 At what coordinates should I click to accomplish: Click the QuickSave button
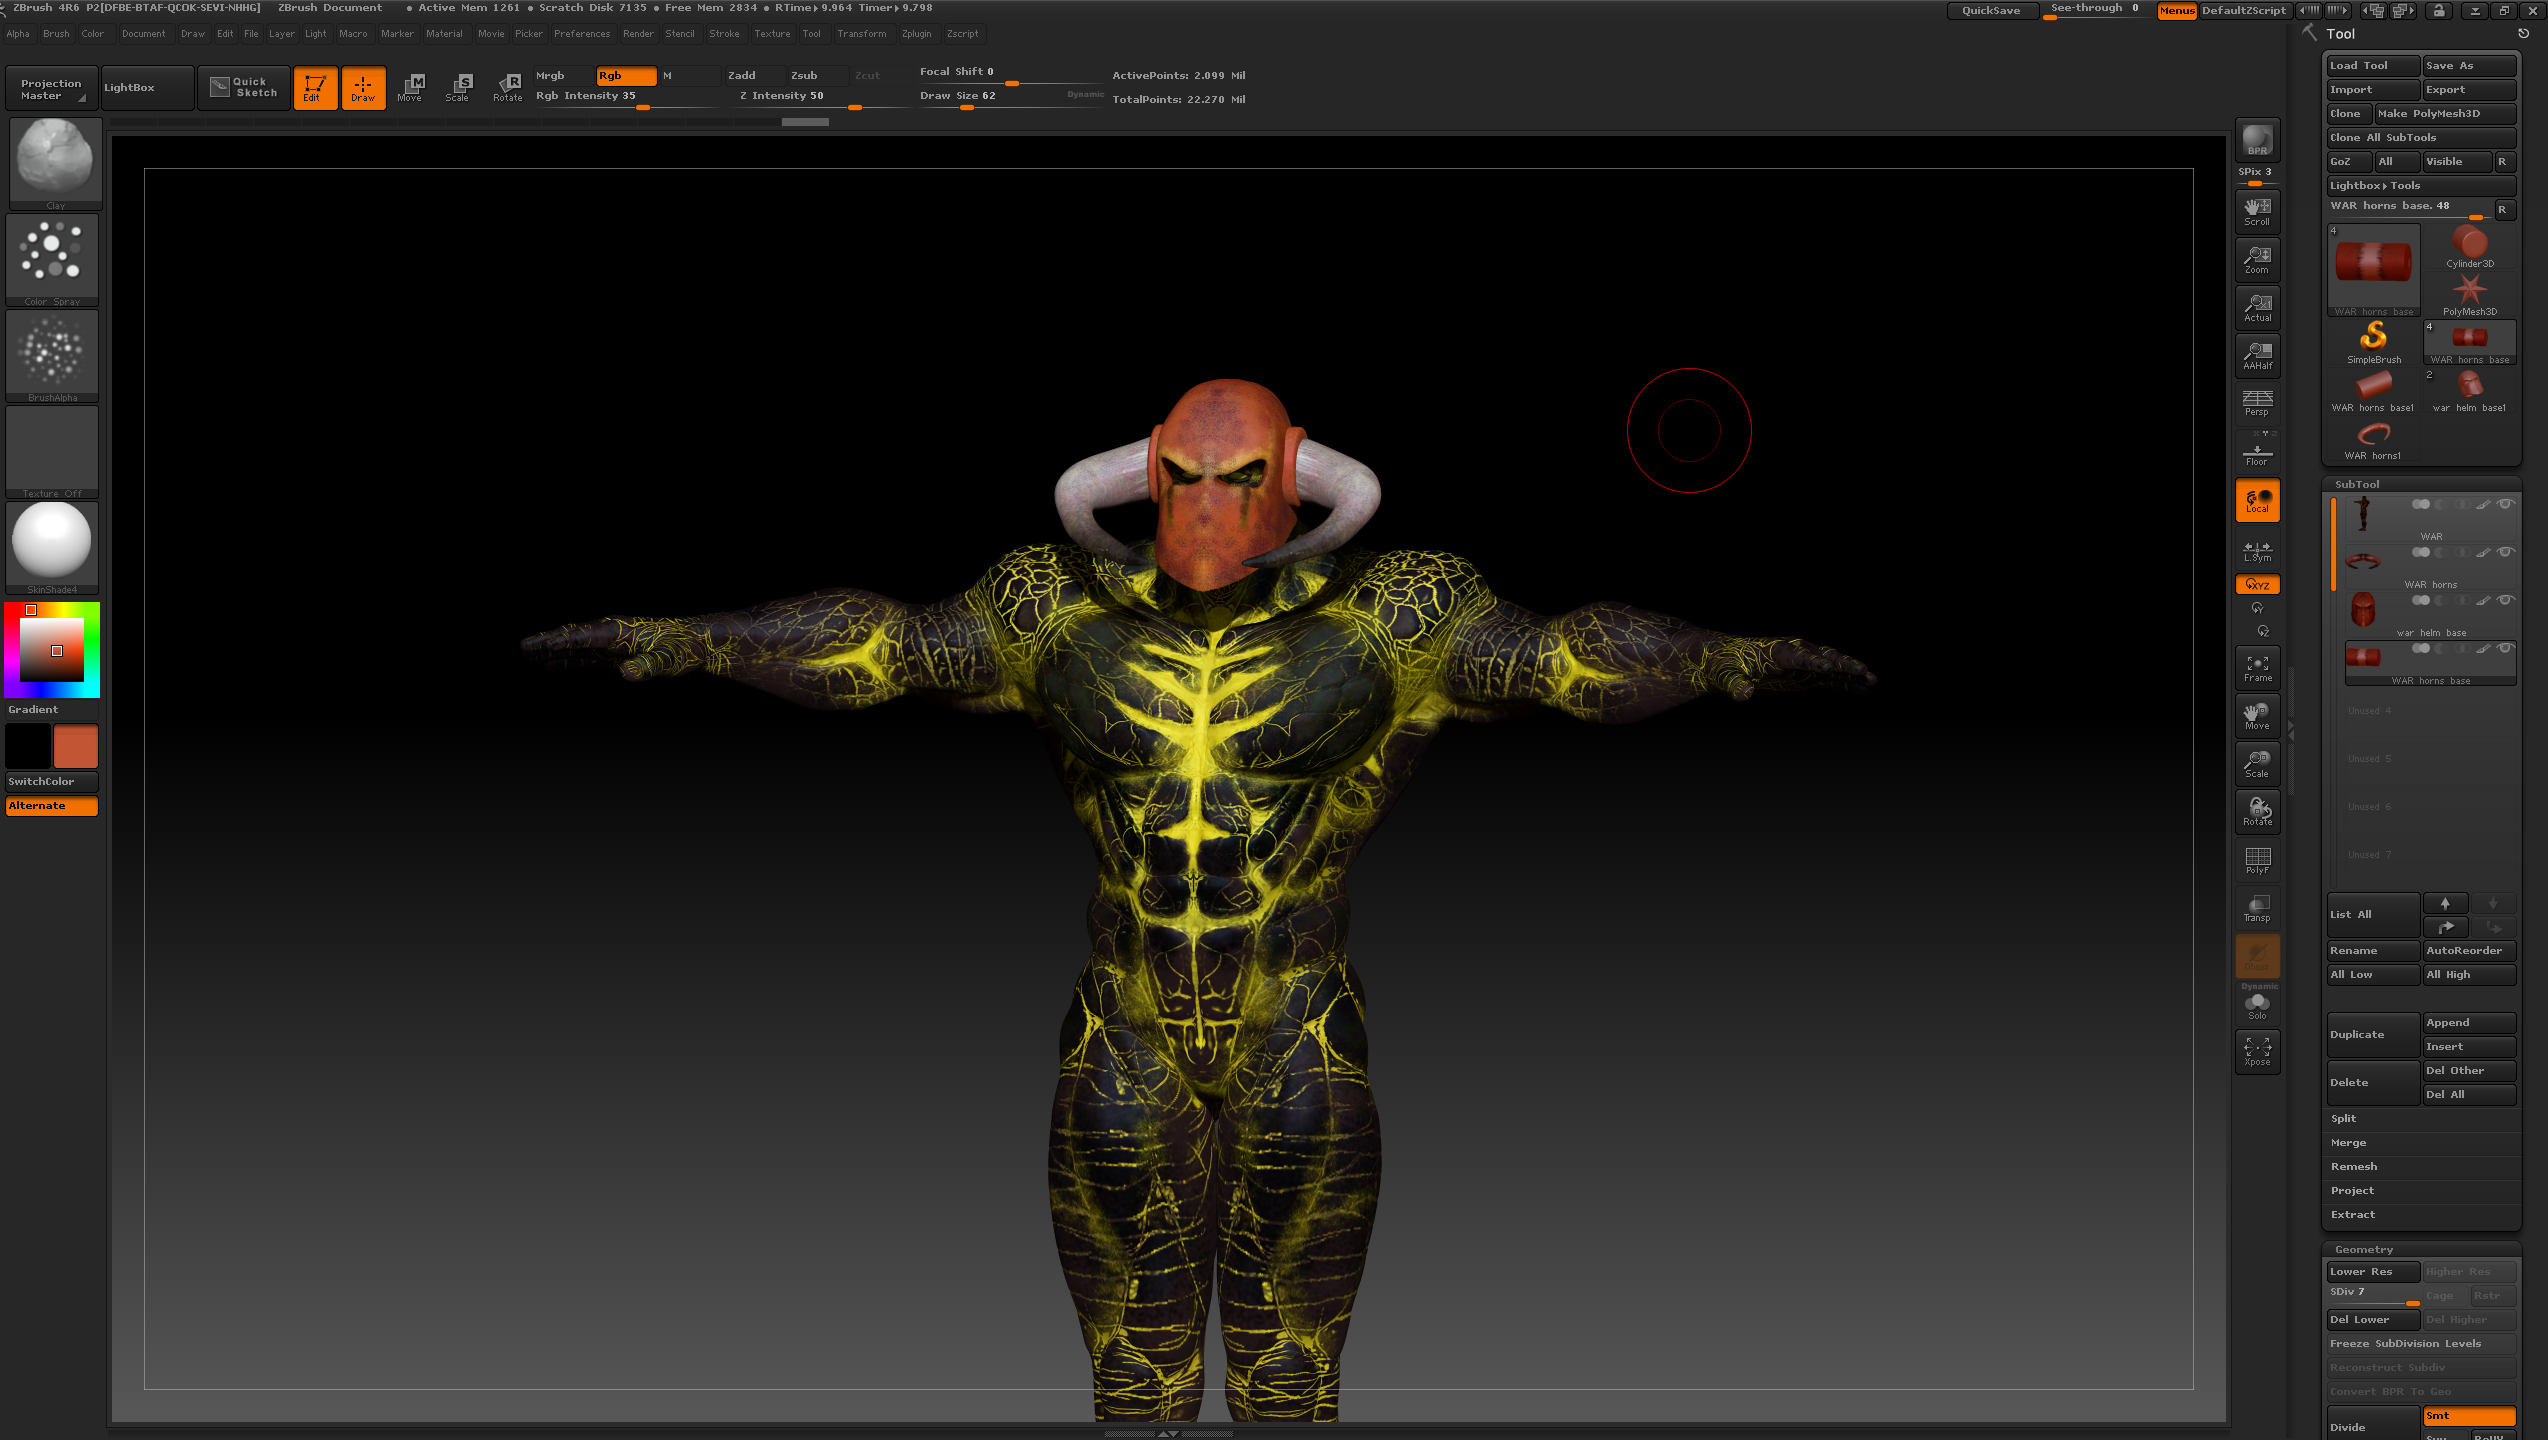coord(1990,10)
